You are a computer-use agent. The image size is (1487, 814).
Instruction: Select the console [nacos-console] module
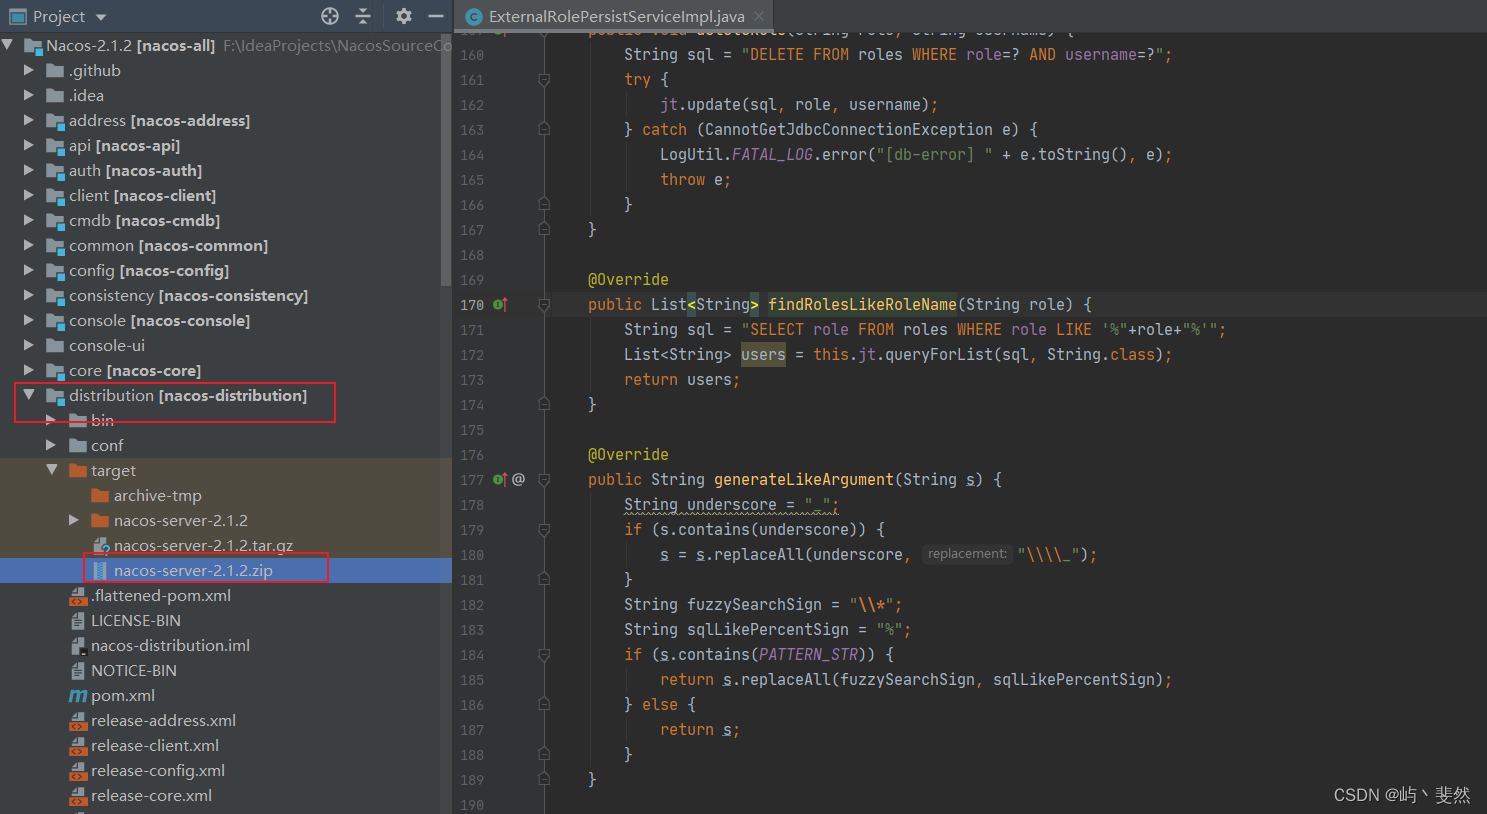tap(159, 320)
